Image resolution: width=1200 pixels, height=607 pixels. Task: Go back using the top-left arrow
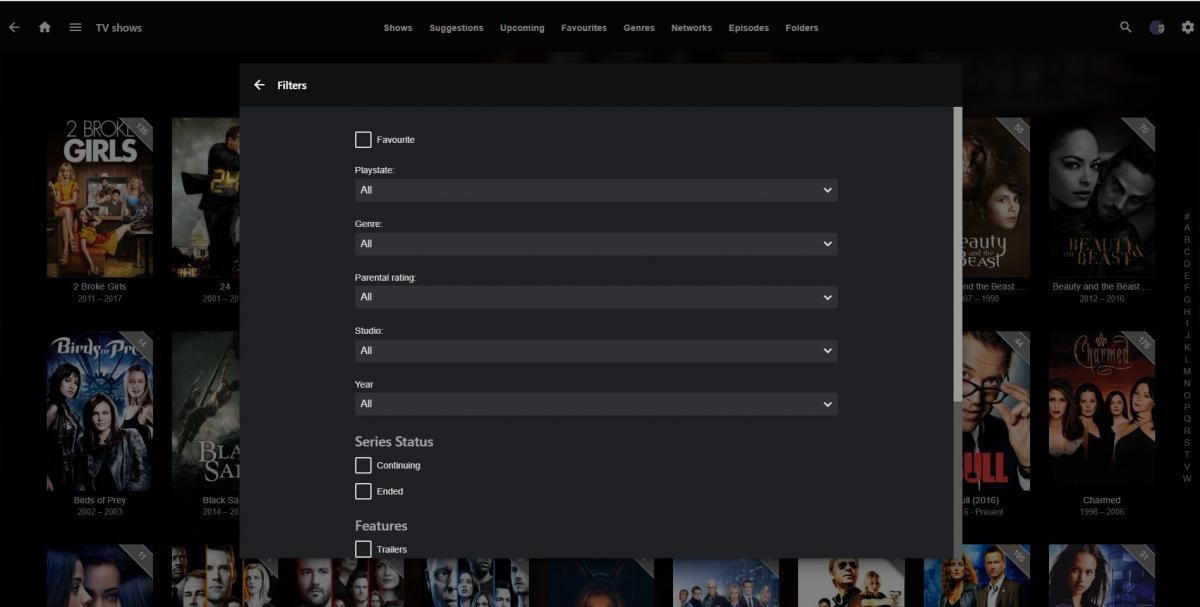coord(14,27)
